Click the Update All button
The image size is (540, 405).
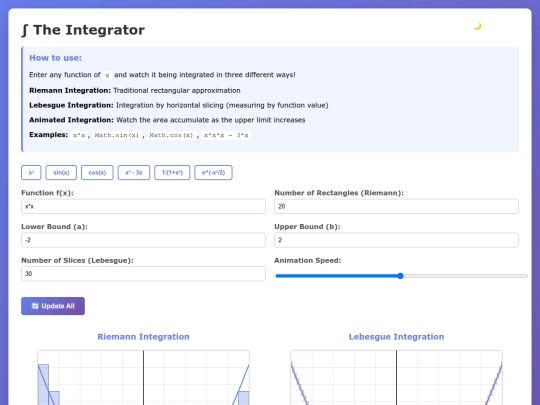[x=53, y=306]
